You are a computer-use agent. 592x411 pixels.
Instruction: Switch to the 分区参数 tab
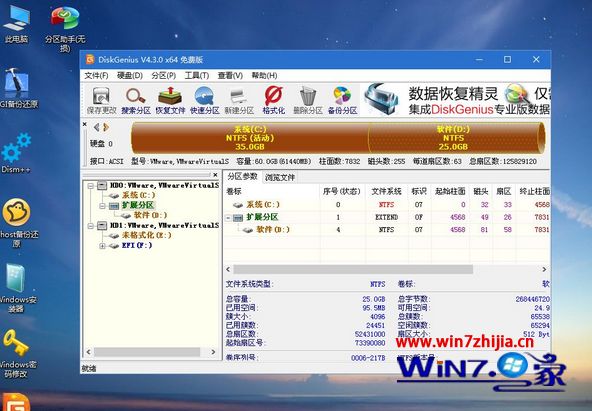click(x=242, y=176)
